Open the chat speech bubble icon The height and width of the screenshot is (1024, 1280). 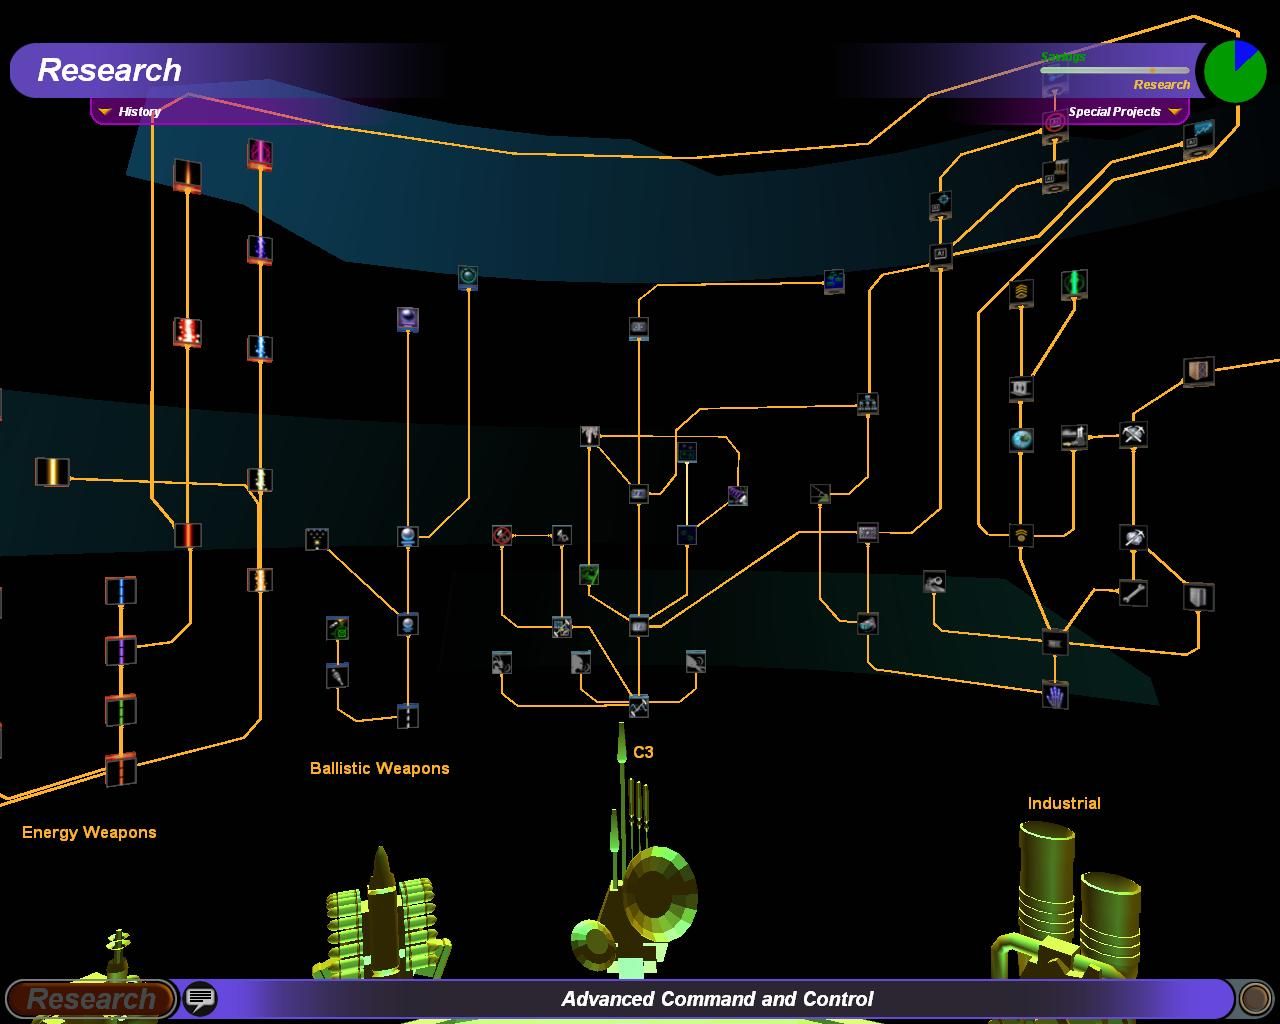click(x=200, y=998)
